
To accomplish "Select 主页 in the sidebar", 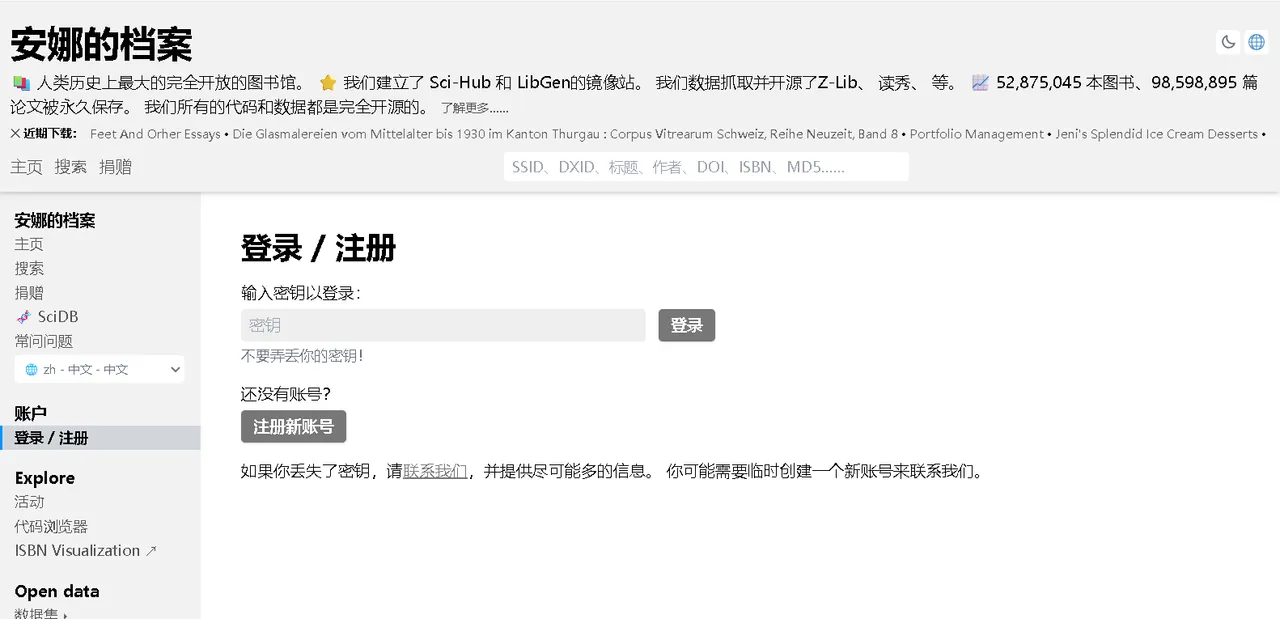I will (29, 244).
